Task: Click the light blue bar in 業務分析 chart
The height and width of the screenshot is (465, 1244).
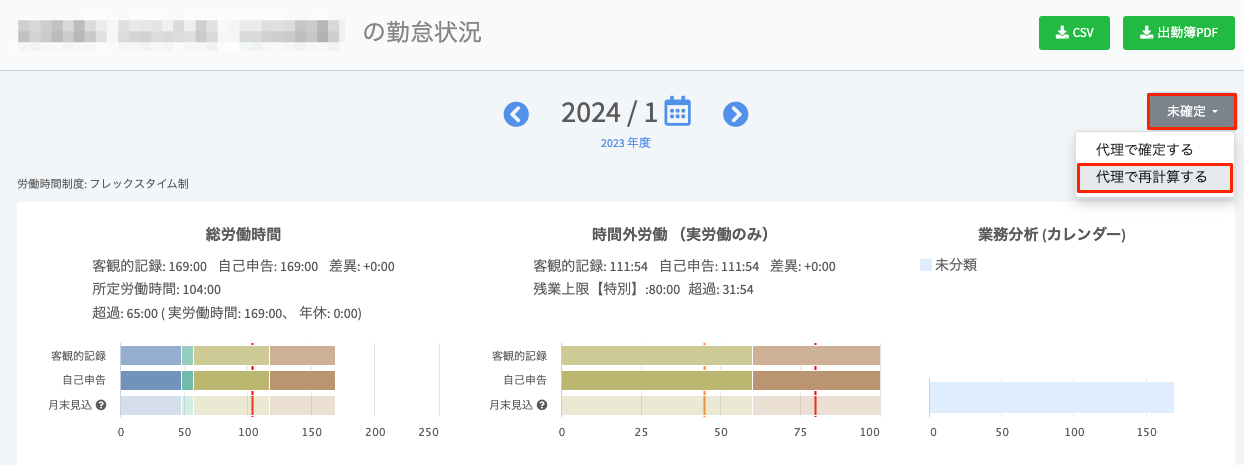Action: coord(1050,397)
